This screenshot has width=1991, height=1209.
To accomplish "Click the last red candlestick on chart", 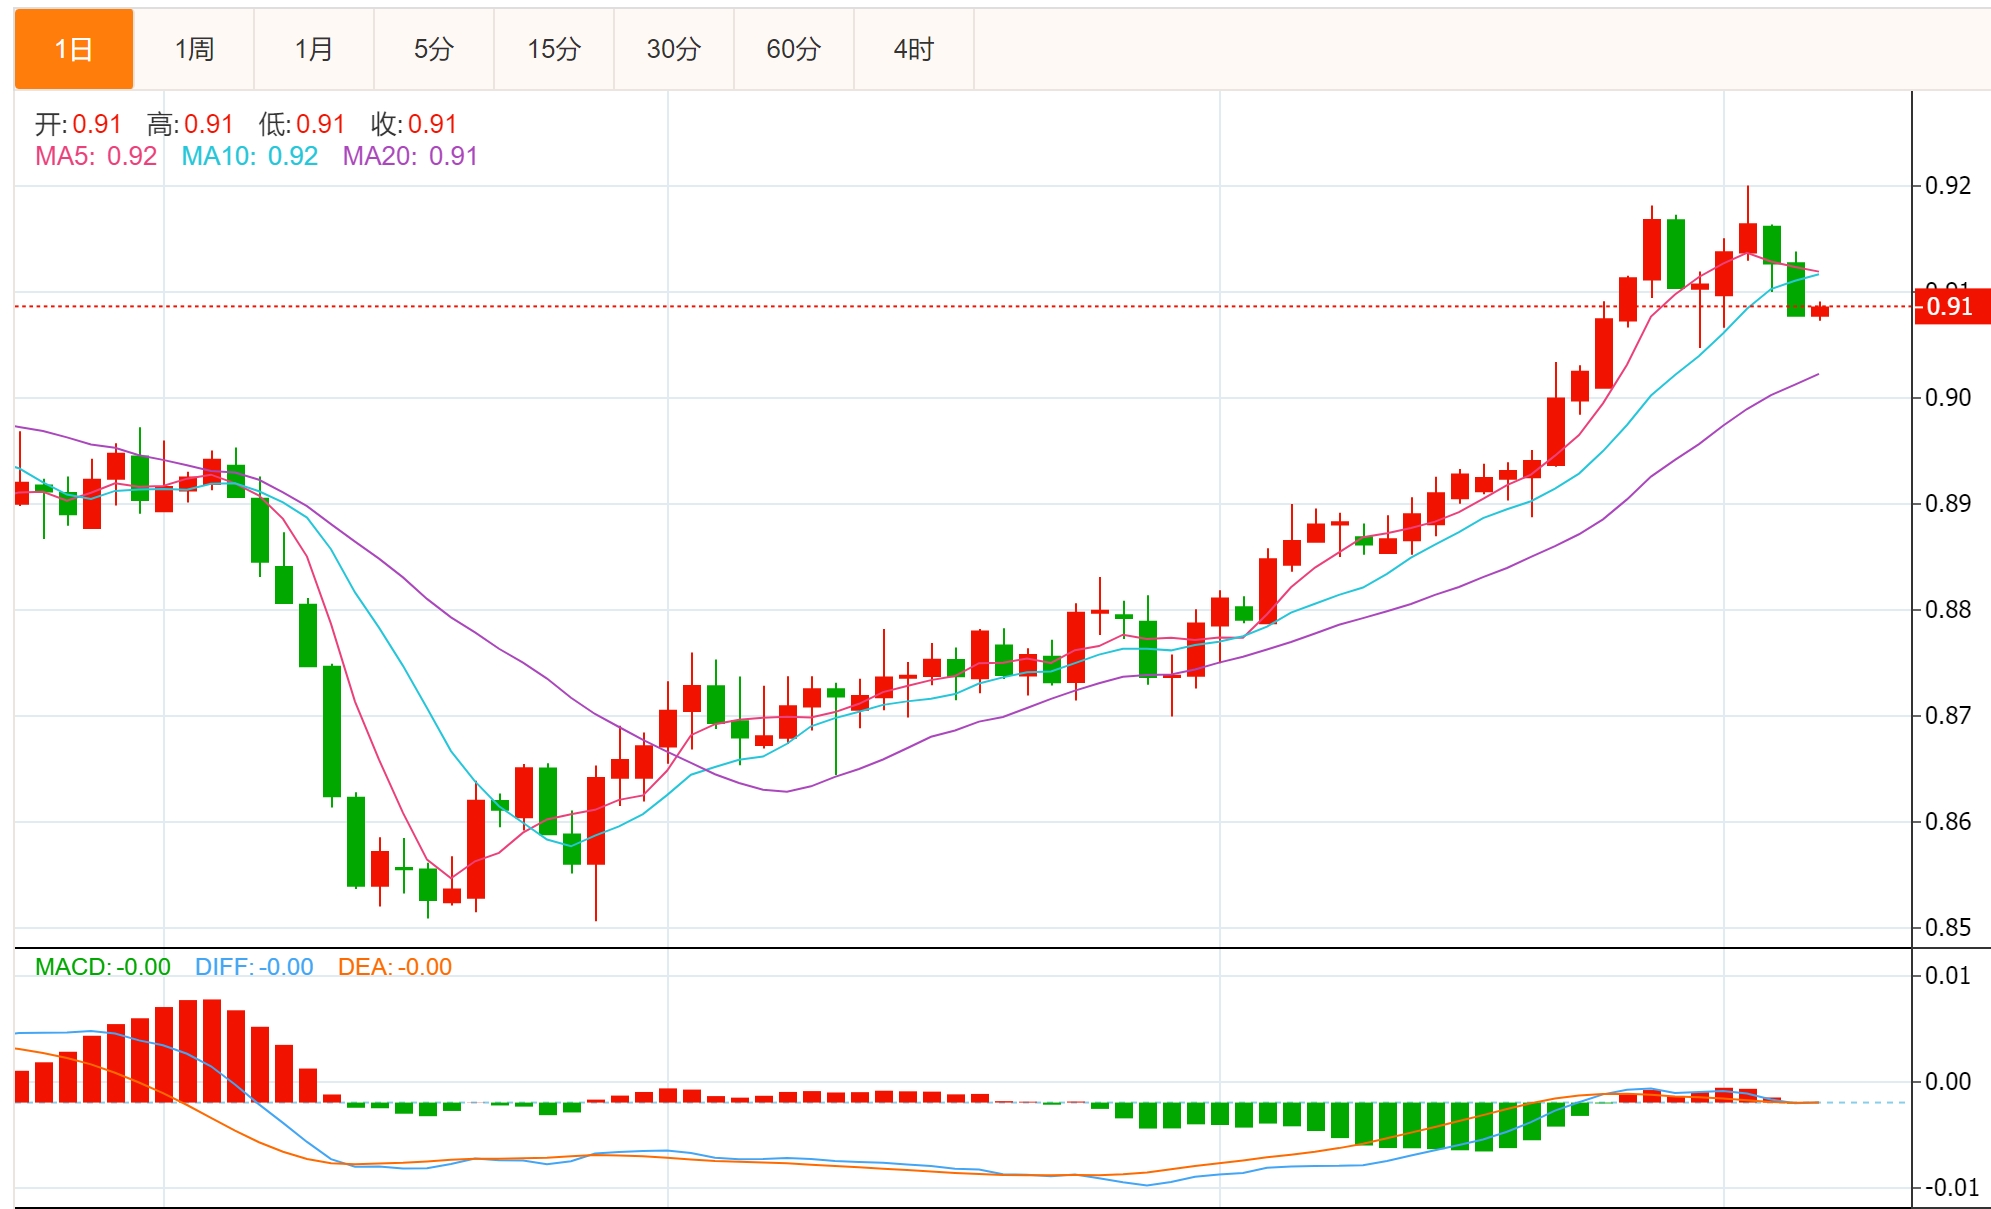I will pos(1820,311).
